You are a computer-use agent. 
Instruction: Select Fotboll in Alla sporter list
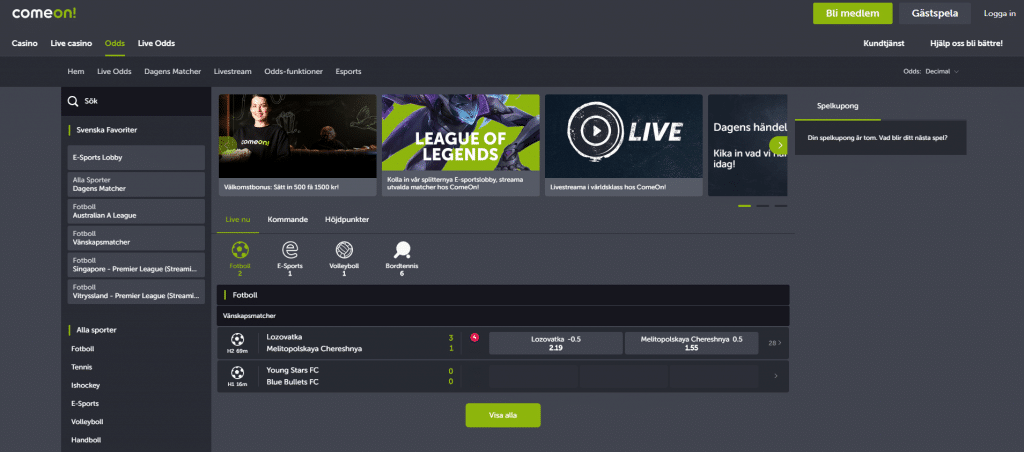coord(83,349)
